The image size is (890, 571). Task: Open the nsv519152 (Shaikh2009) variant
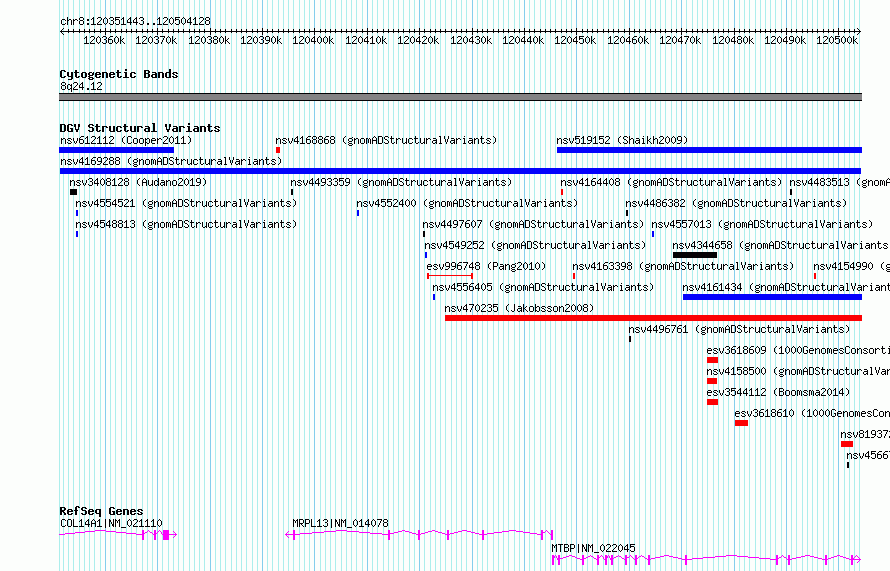tap(622, 140)
